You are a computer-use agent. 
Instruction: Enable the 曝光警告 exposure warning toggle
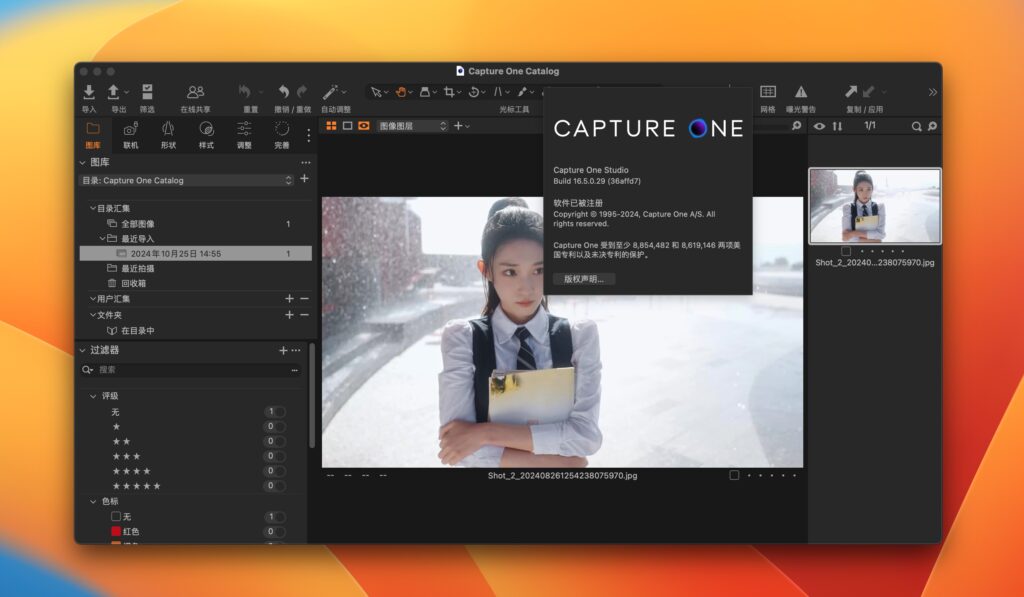(801, 92)
